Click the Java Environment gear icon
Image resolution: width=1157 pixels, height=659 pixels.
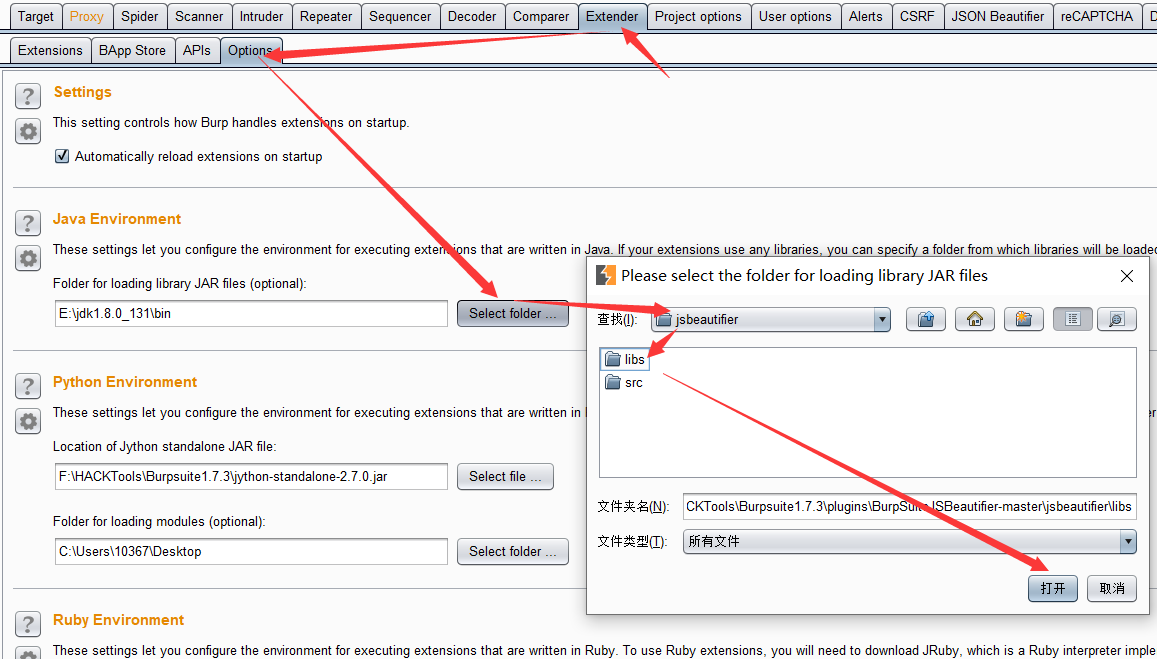coord(28,258)
